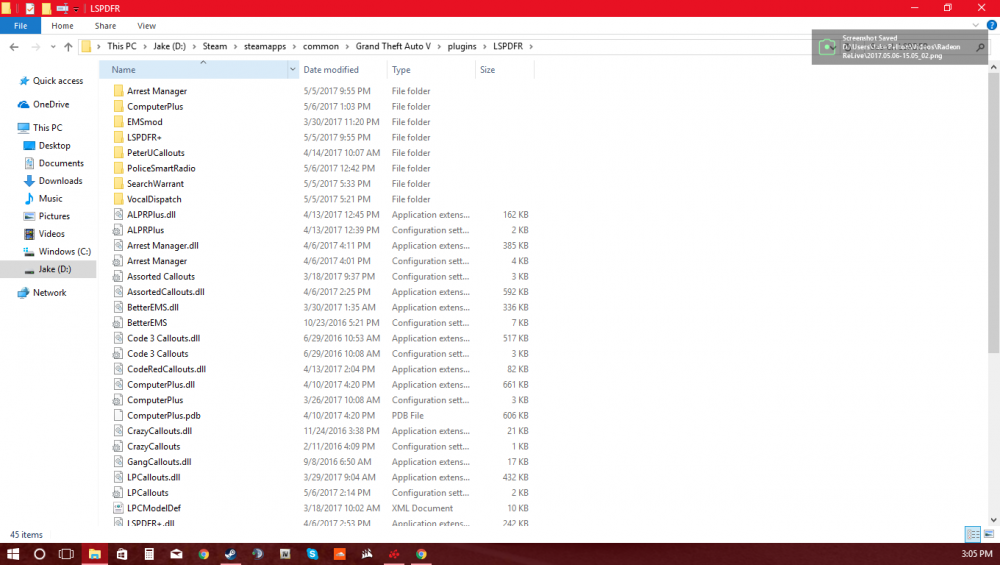Click steamapps in the address breadcrumb
This screenshot has width=1000, height=565.
(x=265, y=46)
